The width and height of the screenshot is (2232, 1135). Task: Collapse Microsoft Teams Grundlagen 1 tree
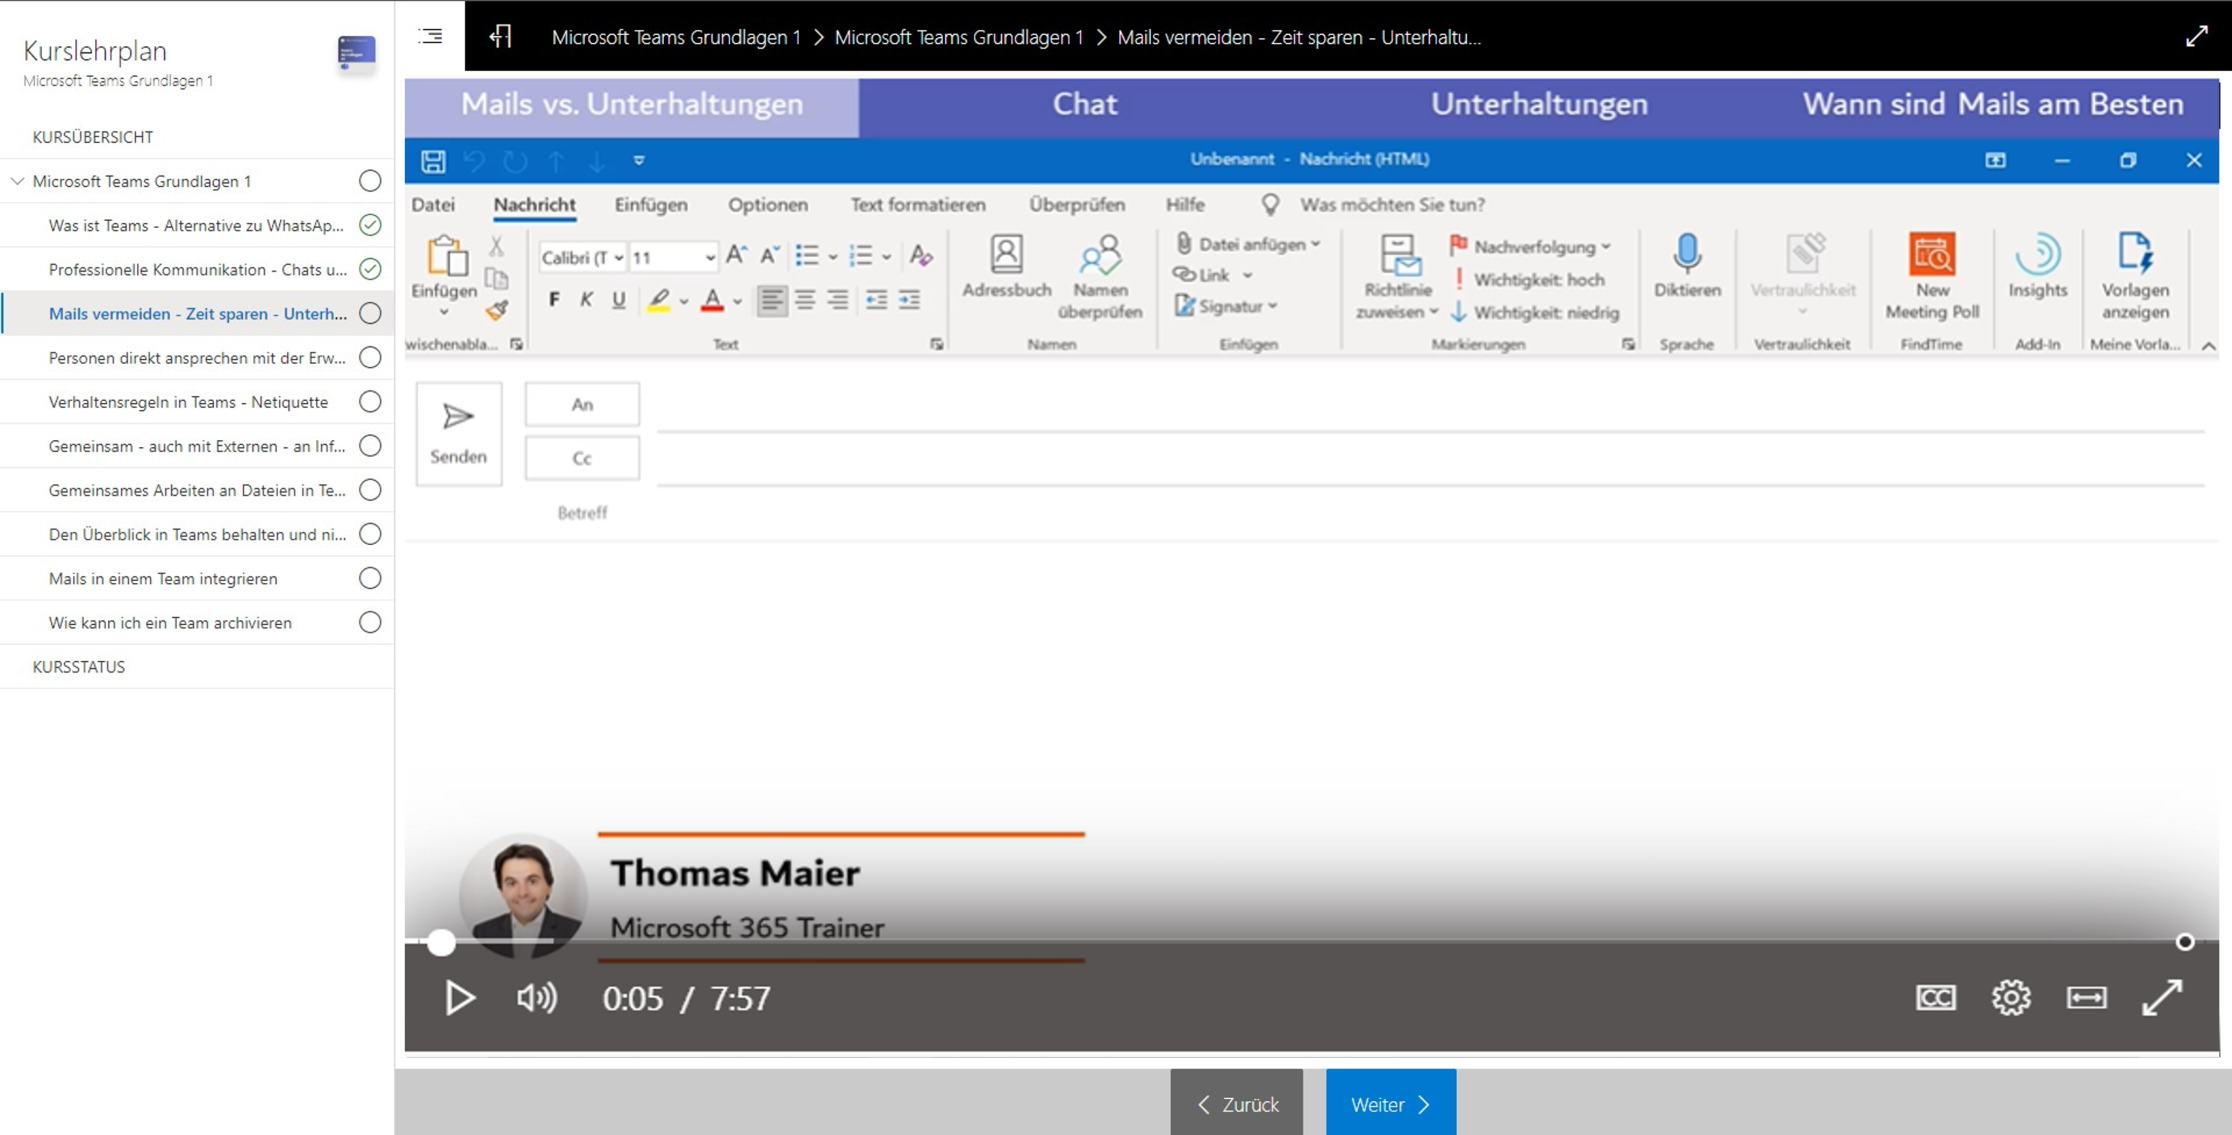tap(17, 181)
